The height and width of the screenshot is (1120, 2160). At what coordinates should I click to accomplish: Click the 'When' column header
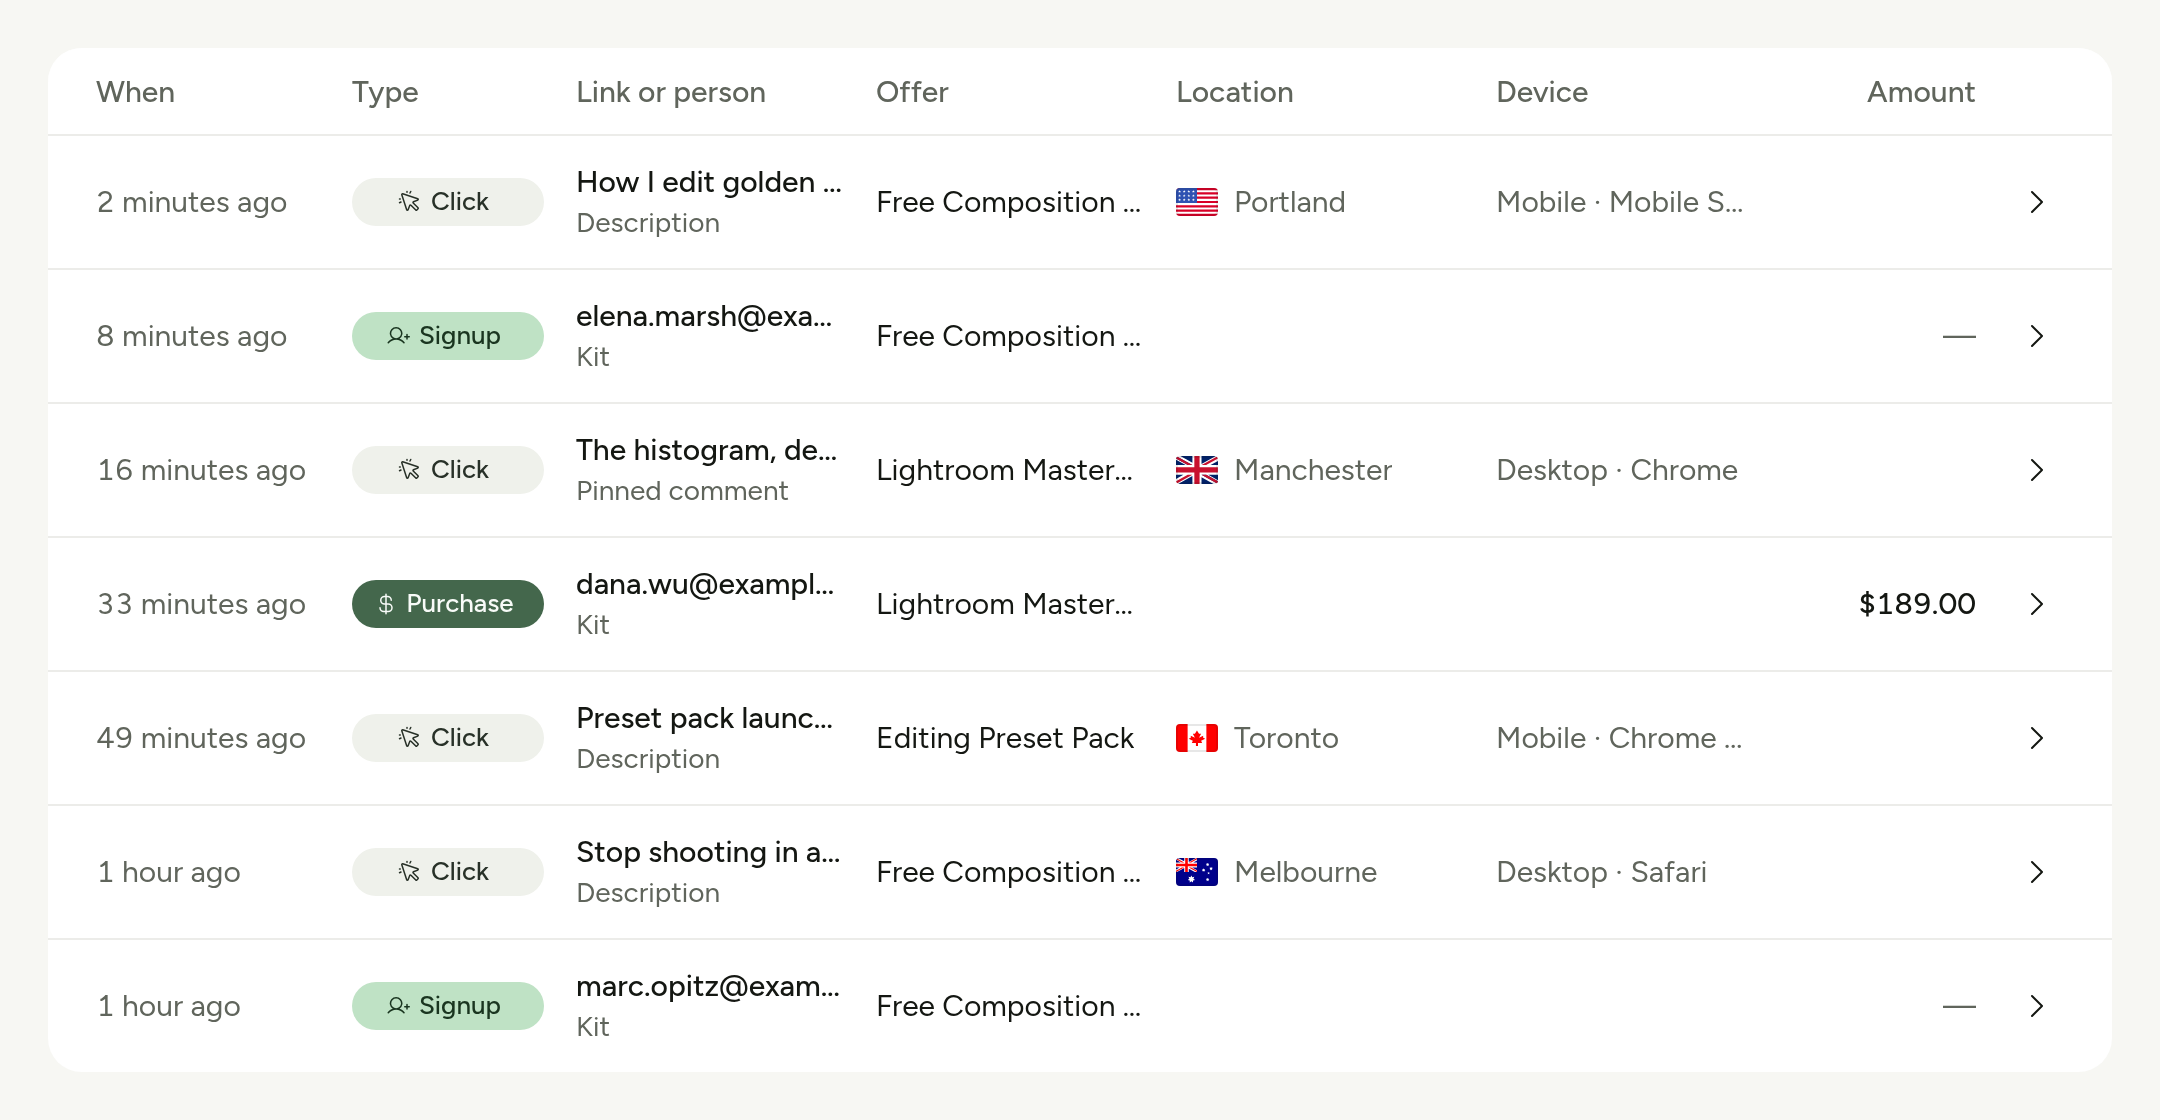tap(135, 92)
